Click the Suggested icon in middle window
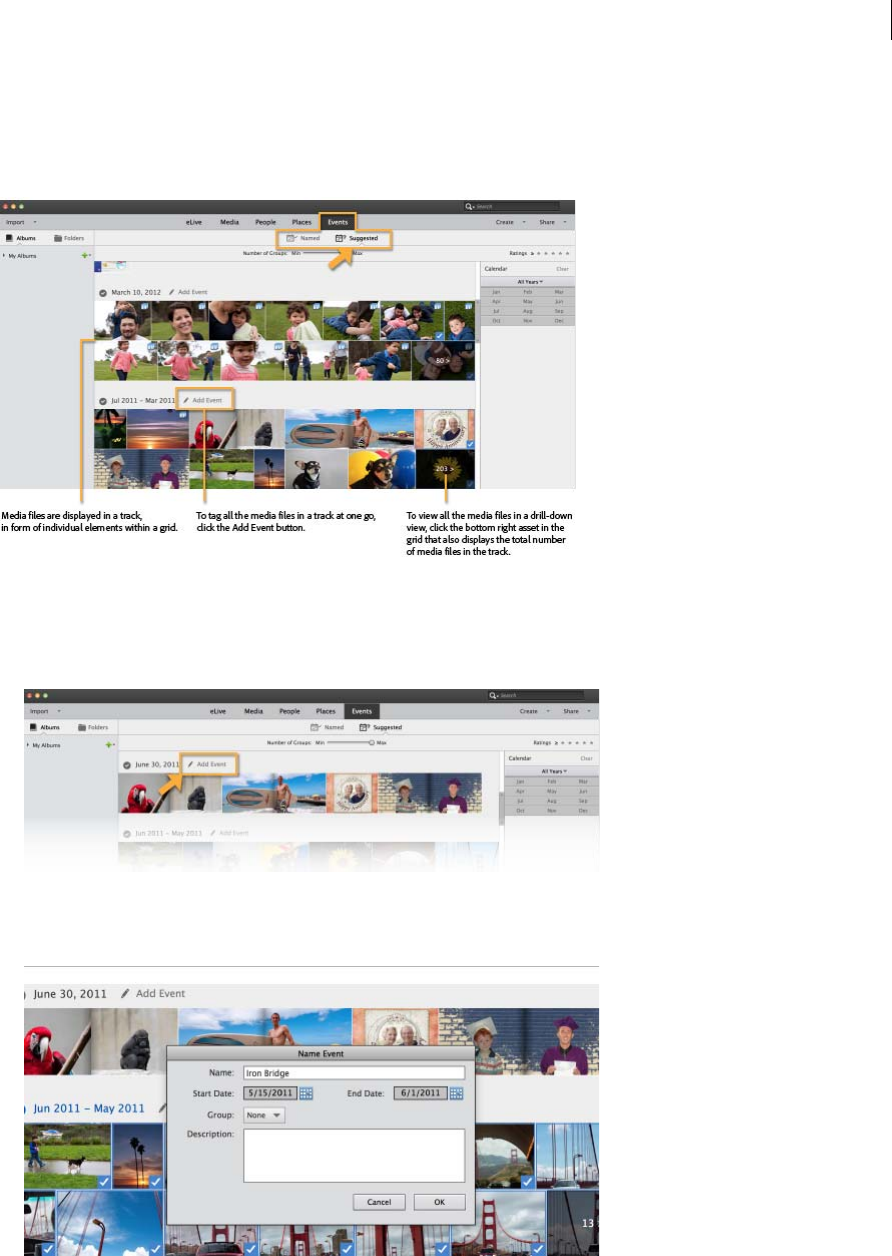 pos(365,728)
